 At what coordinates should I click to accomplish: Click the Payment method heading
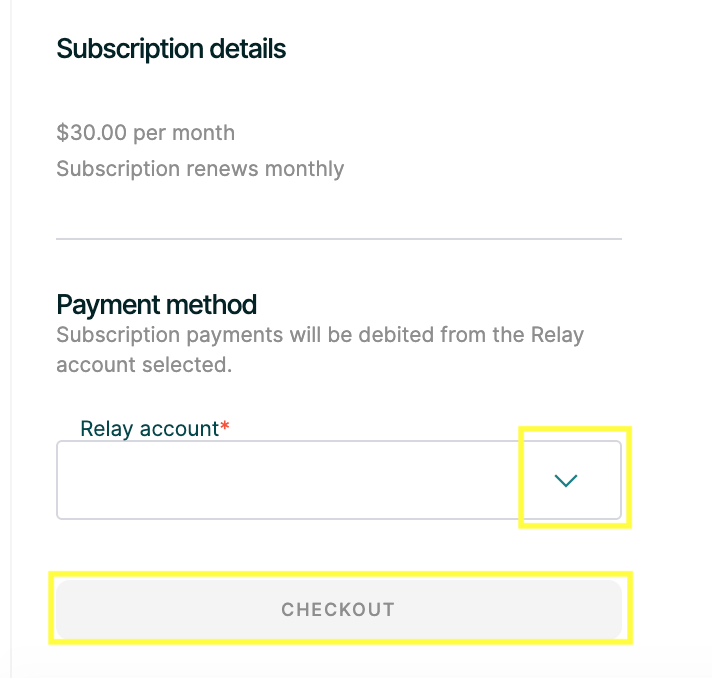157,304
